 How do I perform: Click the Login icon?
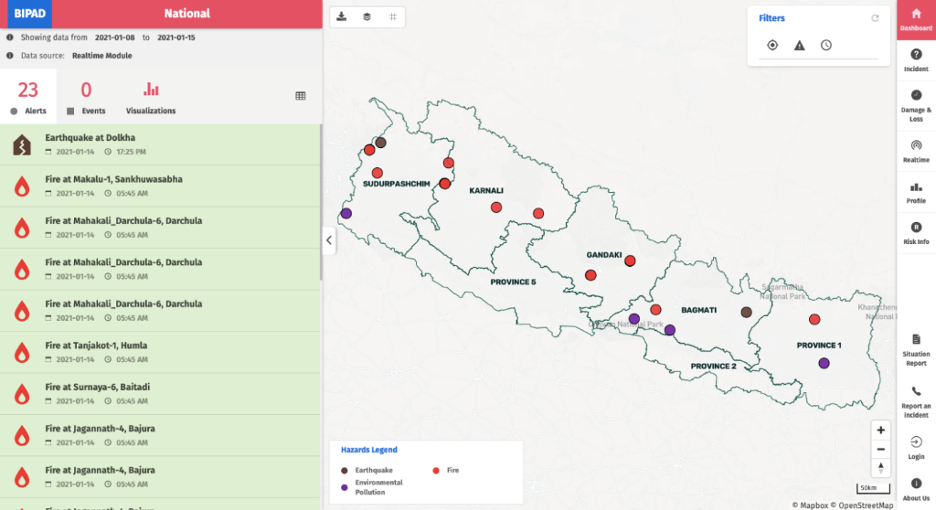916,442
